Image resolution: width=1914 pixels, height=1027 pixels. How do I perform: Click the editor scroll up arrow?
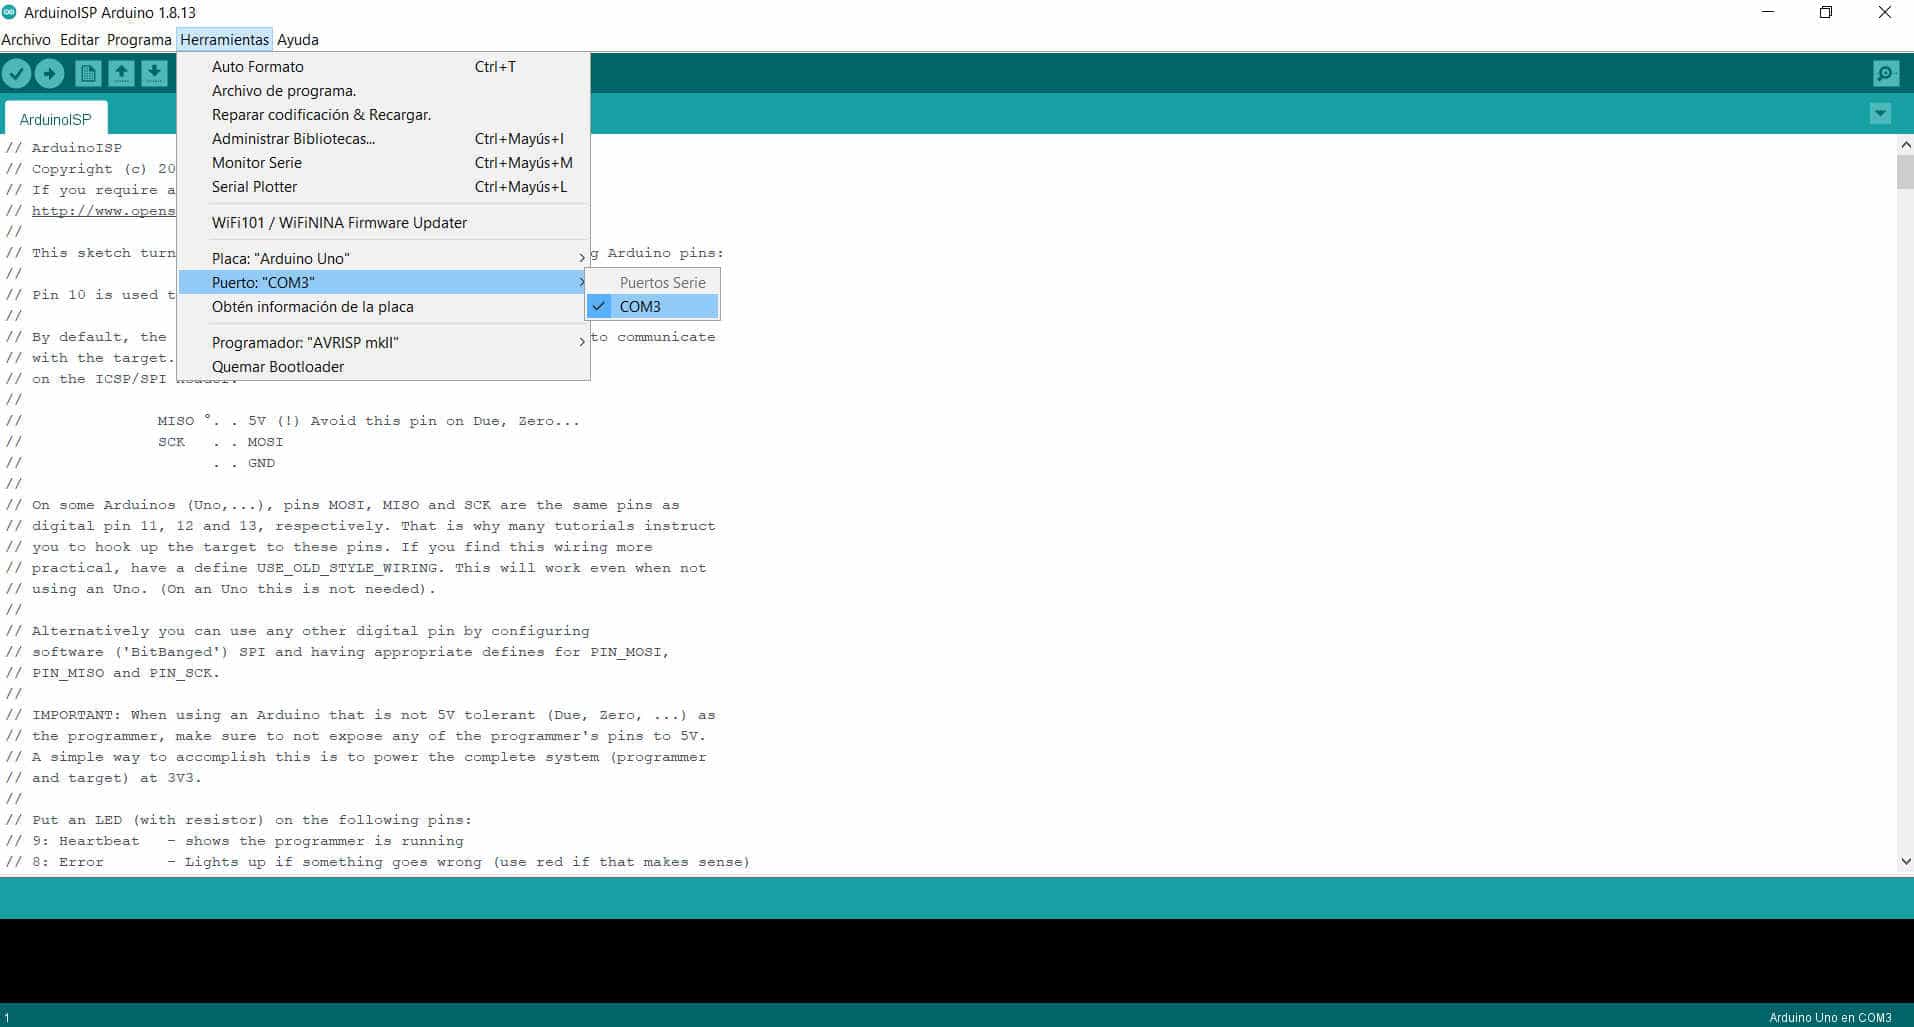pyautogui.click(x=1905, y=145)
